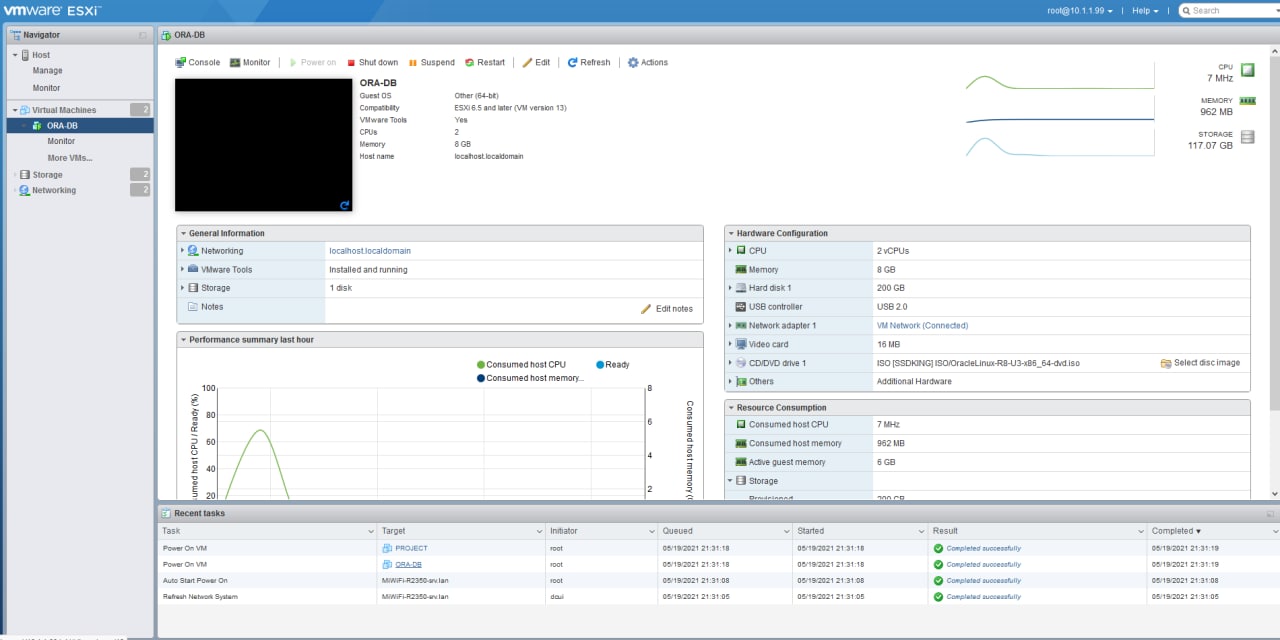Click the VMware ESXi logo
This screenshot has height=640, width=1280.
point(50,10)
